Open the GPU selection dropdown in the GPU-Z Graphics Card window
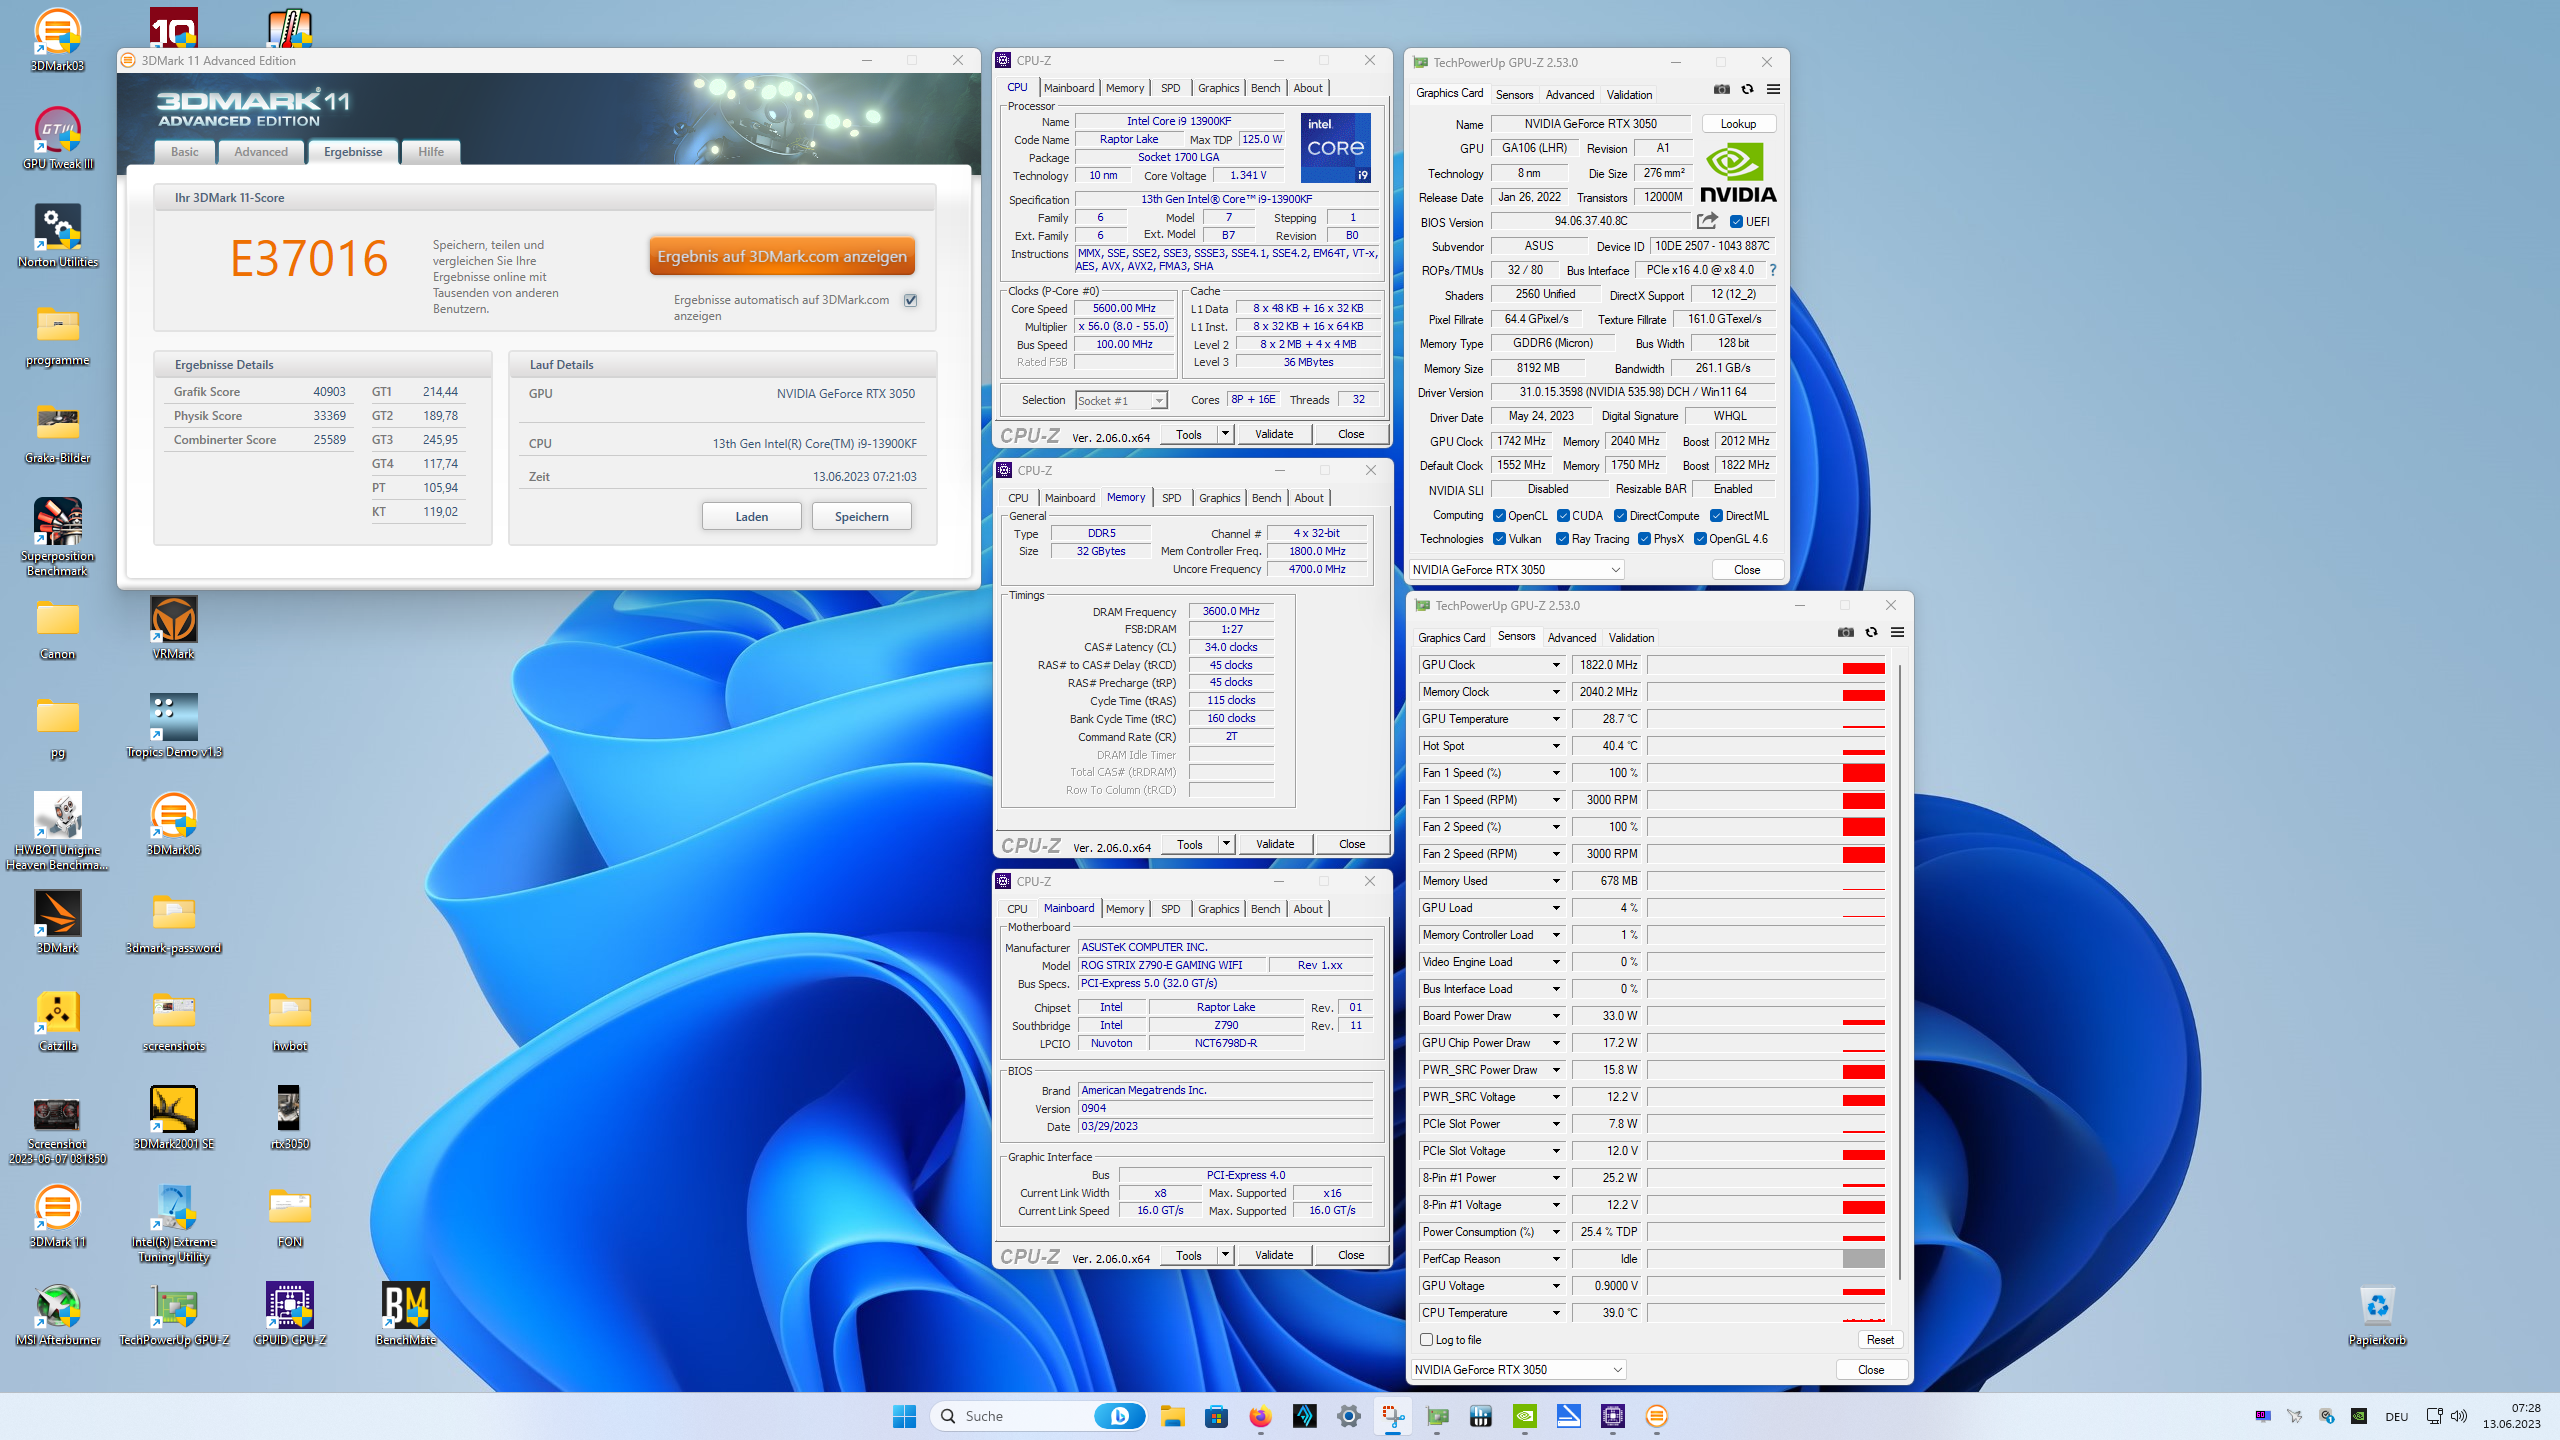Image resolution: width=2560 pixels, height=1440 pixels. click(x=1516, y=569)
